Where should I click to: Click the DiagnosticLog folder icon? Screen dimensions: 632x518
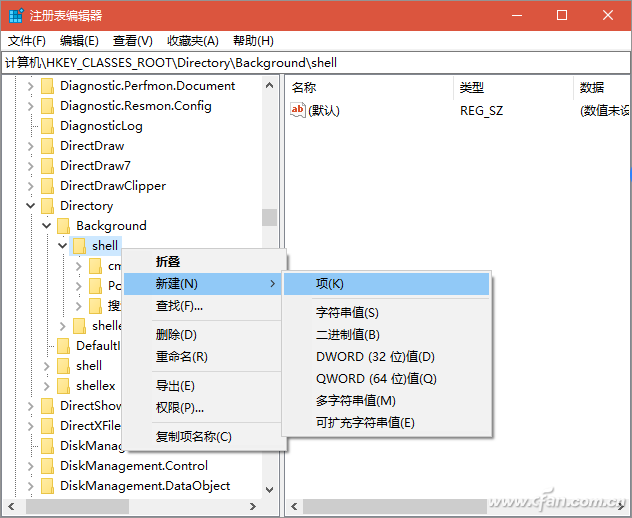48,126
